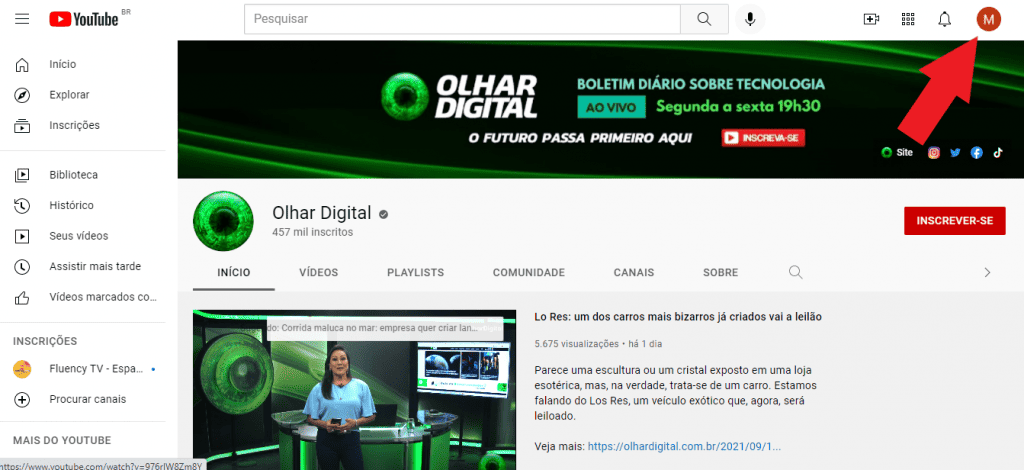Go to the COMUNIDADE tab

coord(529,273)
